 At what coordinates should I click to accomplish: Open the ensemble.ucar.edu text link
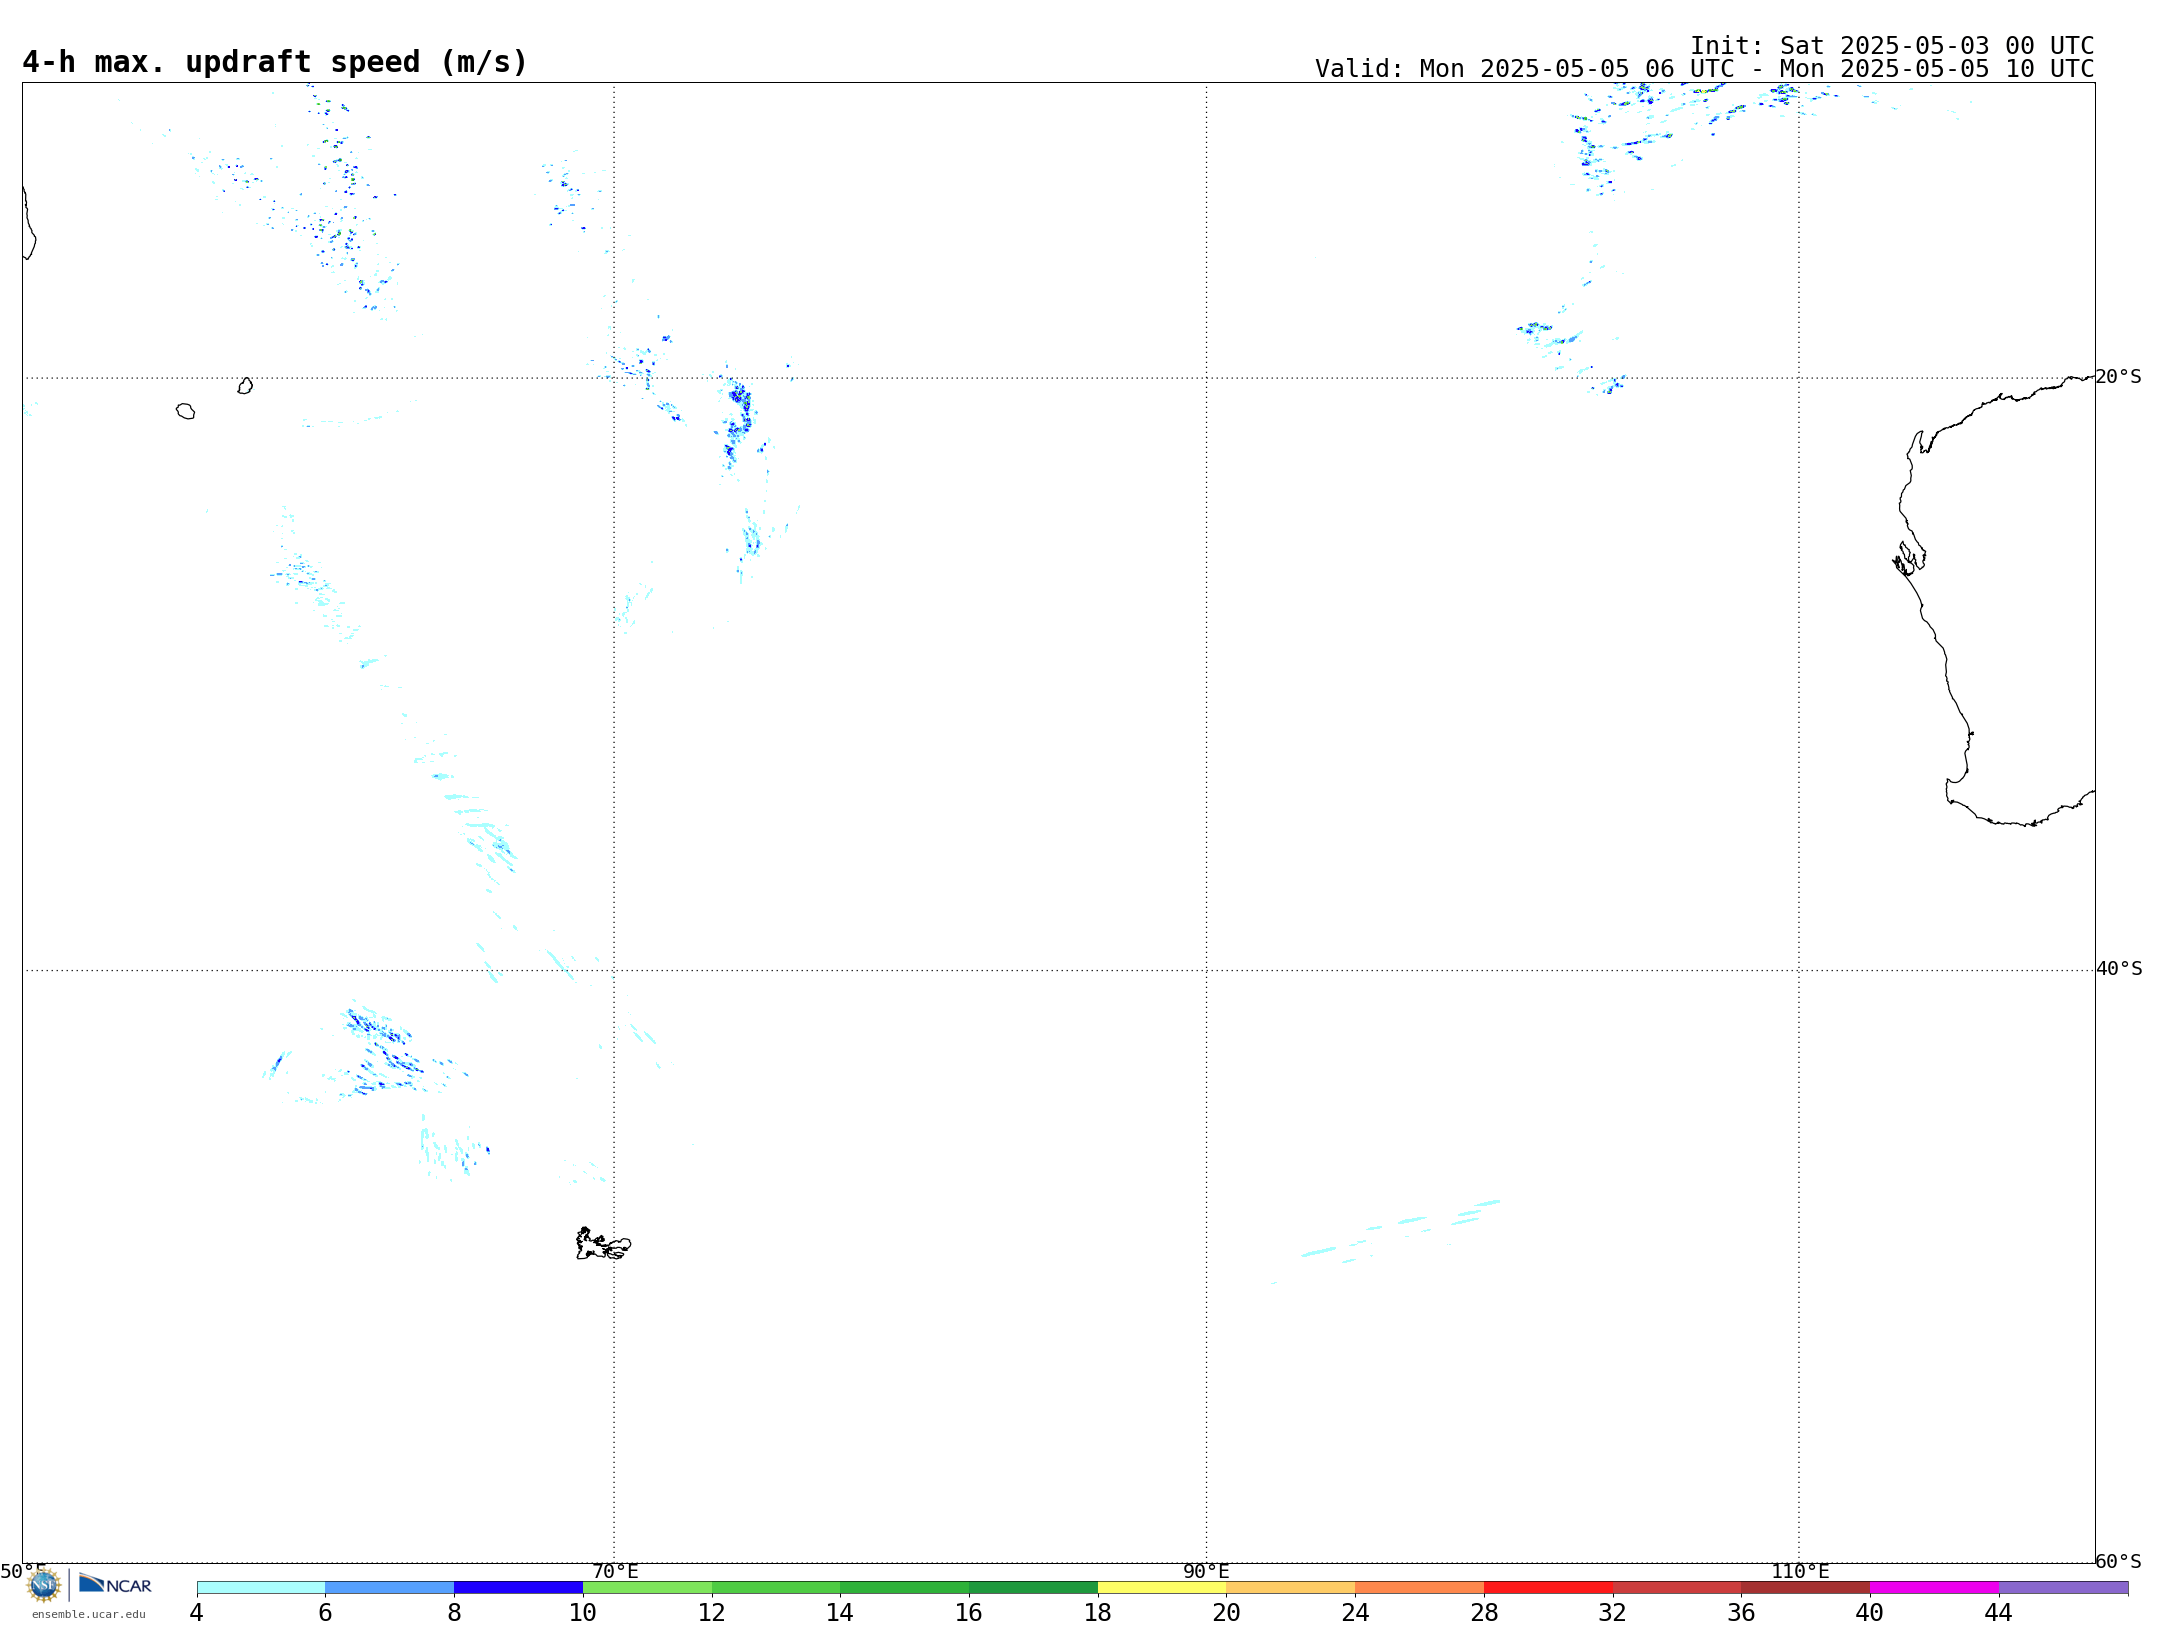[x=89, y=1614]
